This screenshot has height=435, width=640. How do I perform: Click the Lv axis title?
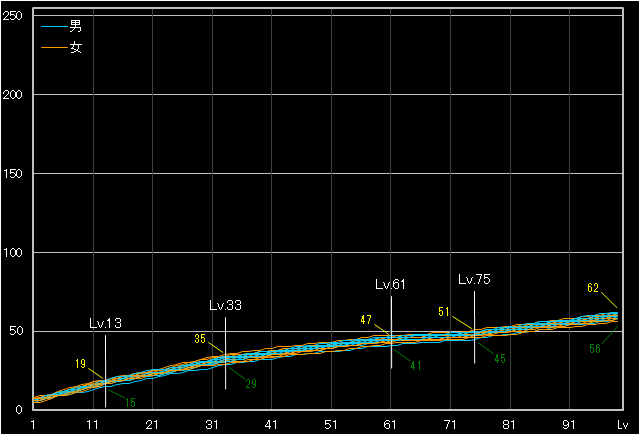point(622,425)
